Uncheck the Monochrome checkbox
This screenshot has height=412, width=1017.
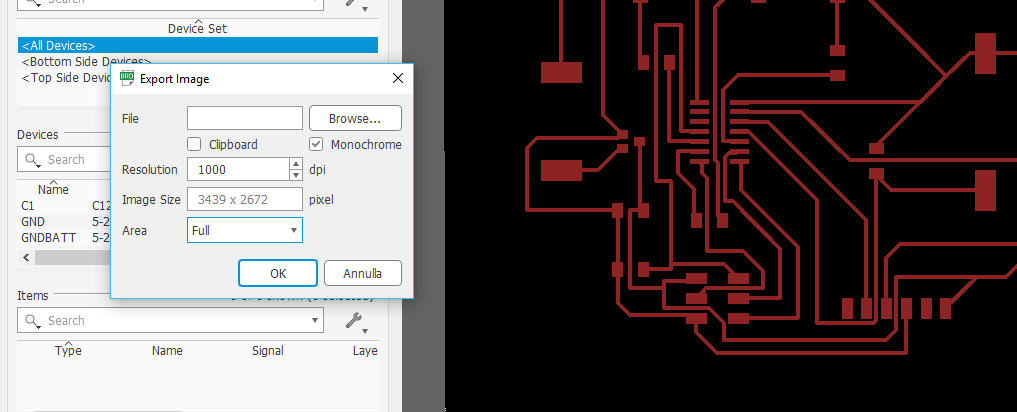click(316, 144)
